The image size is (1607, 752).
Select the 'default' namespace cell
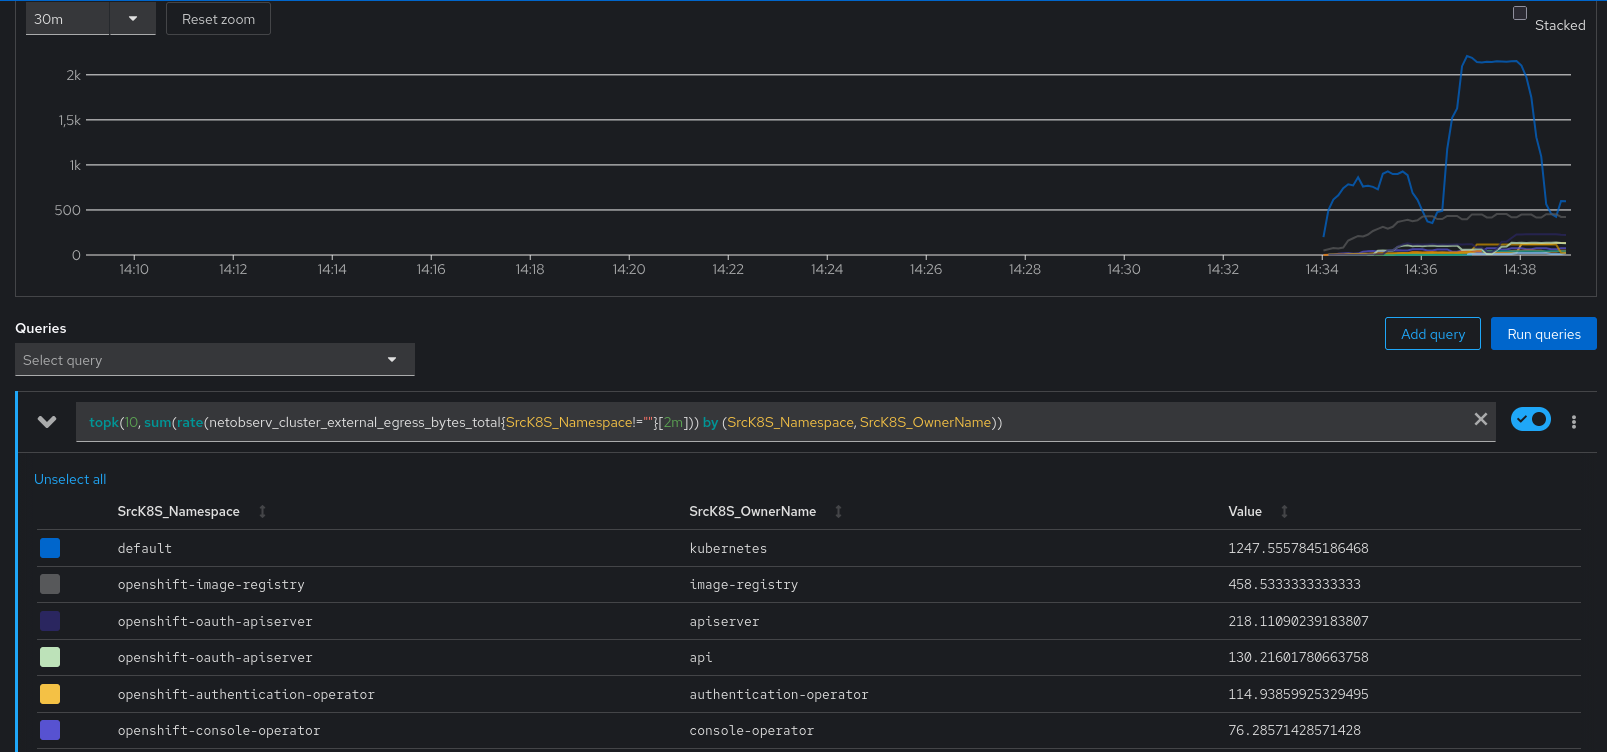tap(145, 548)
